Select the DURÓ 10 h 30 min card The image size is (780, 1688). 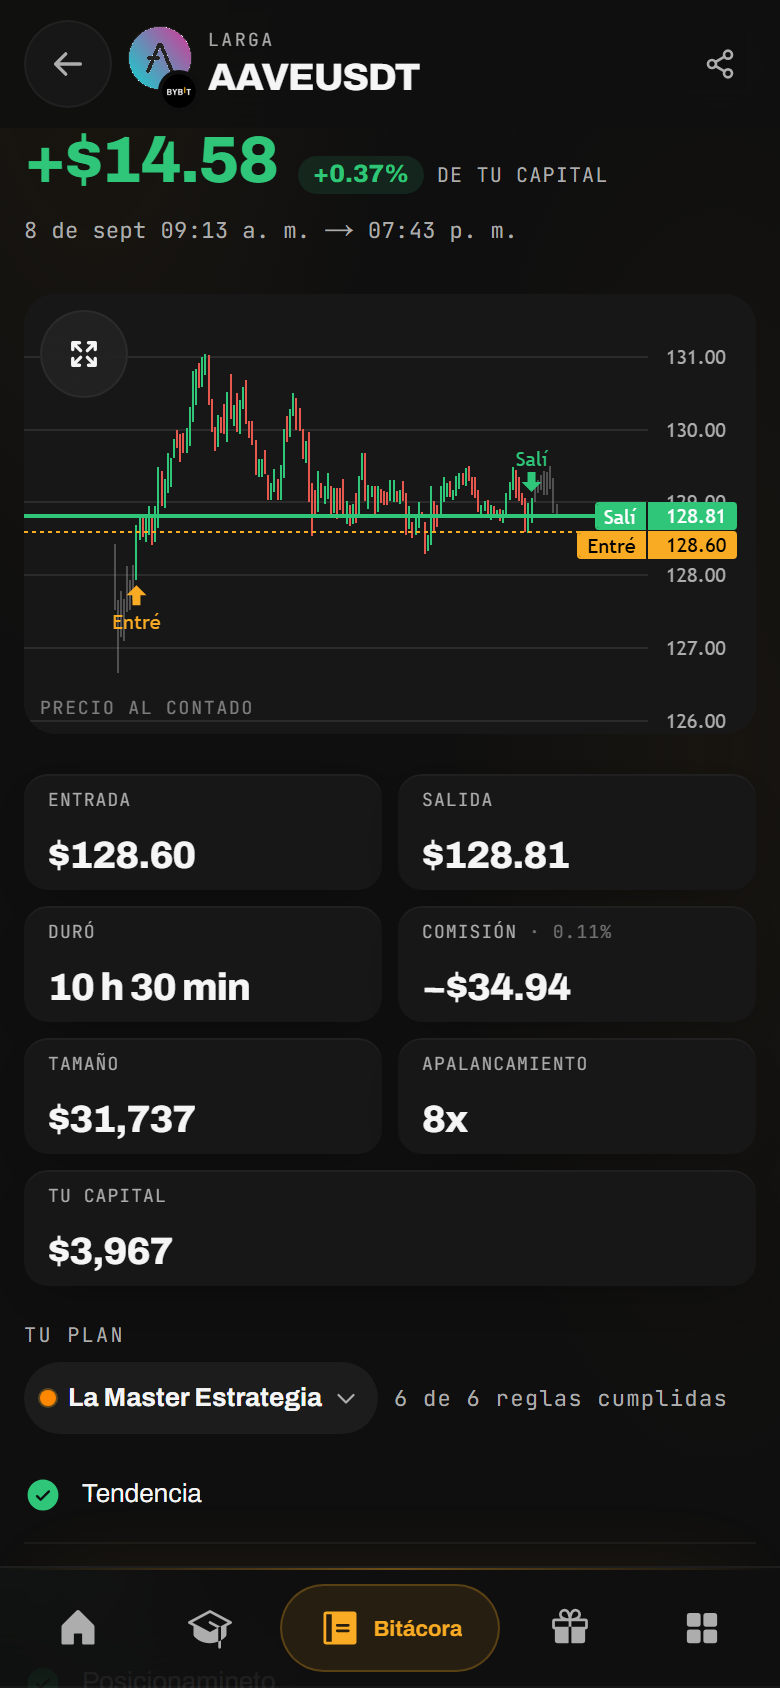(x=203, y=964)
